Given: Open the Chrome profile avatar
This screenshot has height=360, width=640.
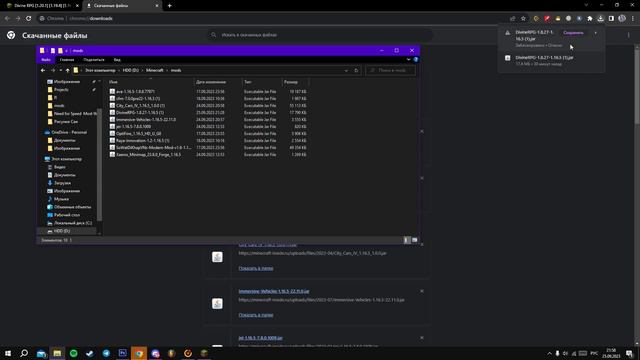Looking at the screenshot, I should click(x=622, y=18).
